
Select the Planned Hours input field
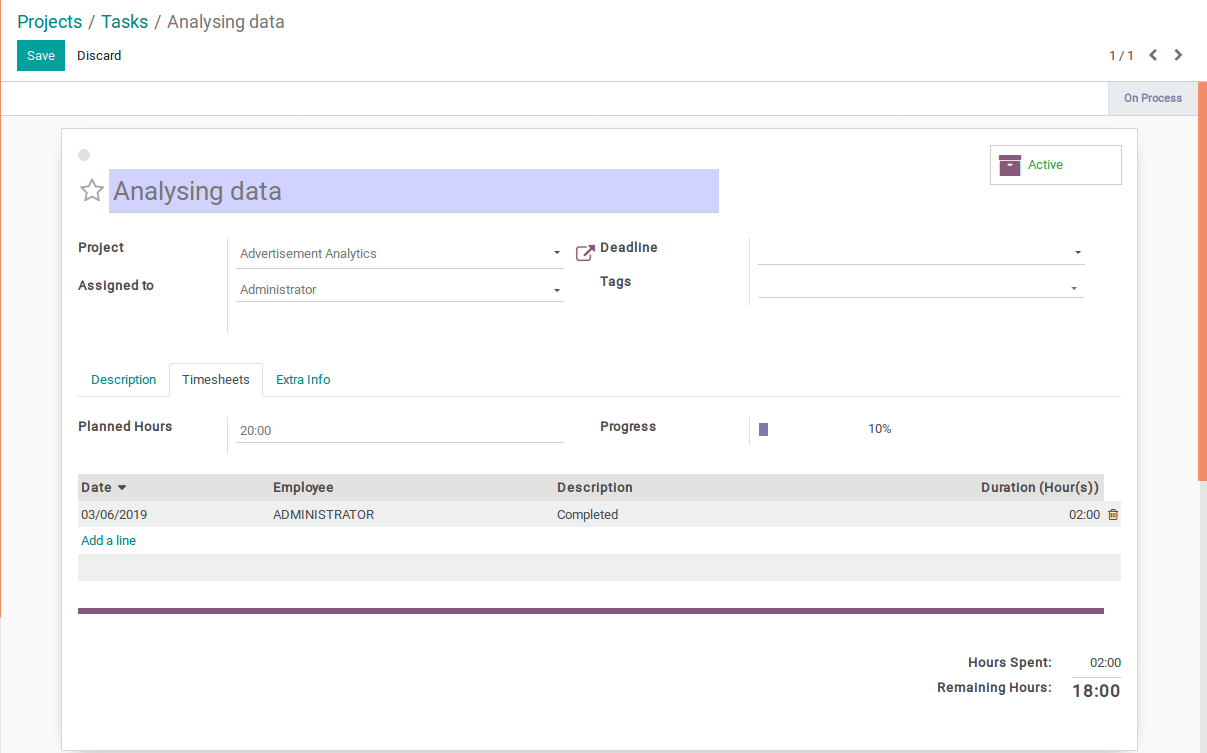coord(399,430)
